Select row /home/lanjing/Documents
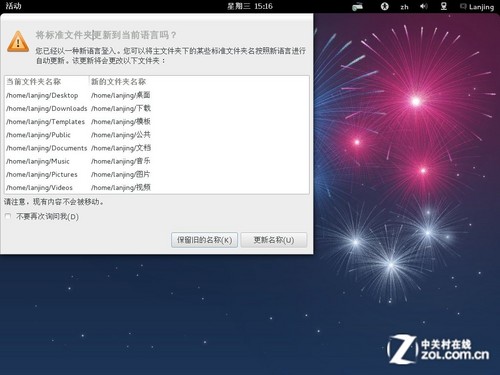The height and width of the screenshot is (375, 500). [157, 148]
